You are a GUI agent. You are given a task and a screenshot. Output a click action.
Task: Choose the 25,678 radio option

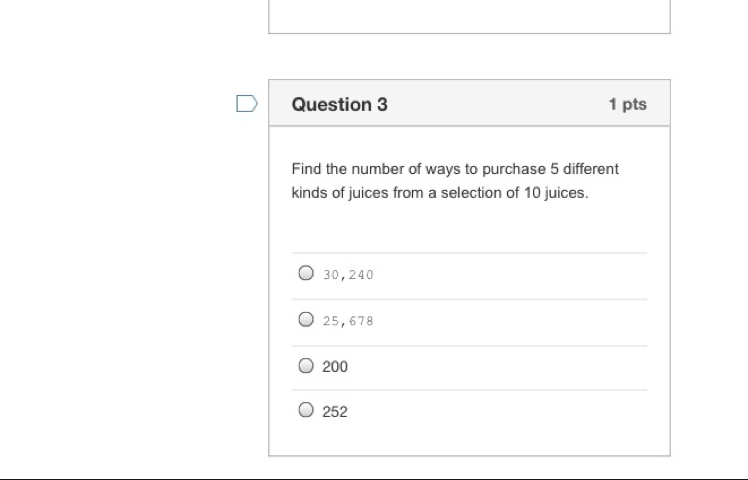[306, 320]
